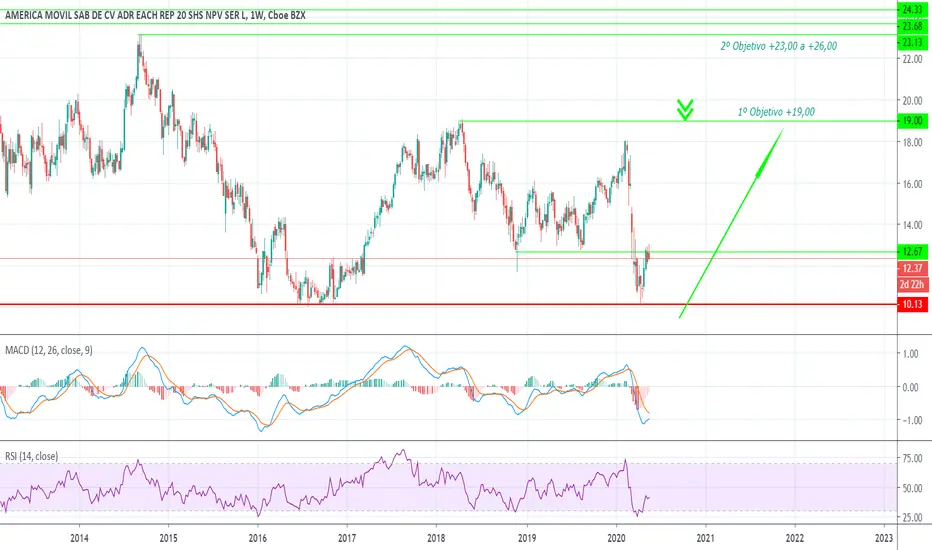Click the 2016 label on time axis
932x550 pixels.
tap(257, 538)
